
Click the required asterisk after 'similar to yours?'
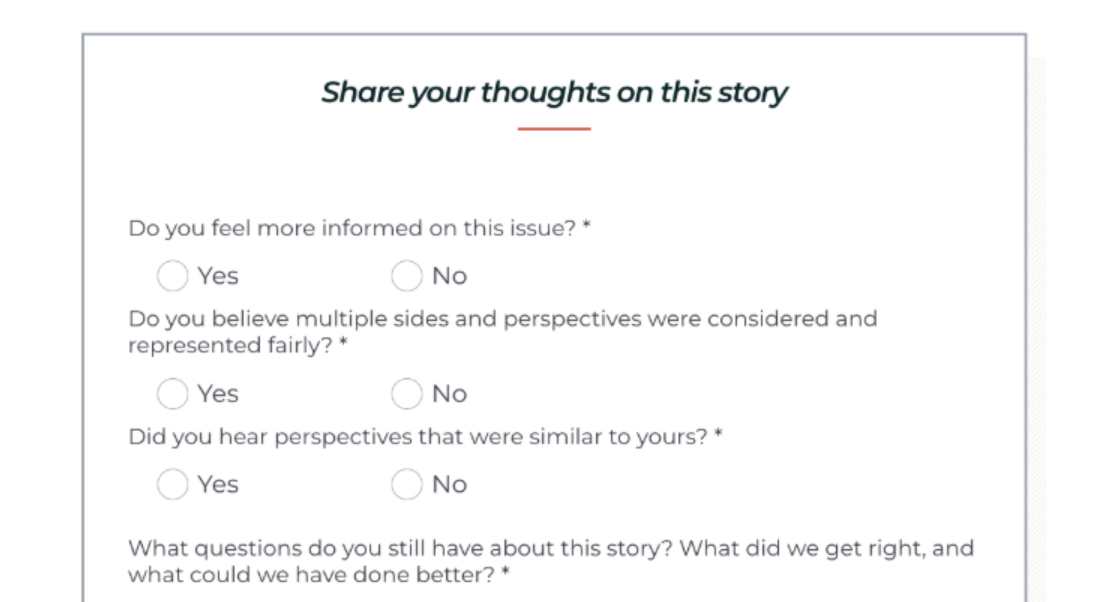pos(718,435)
